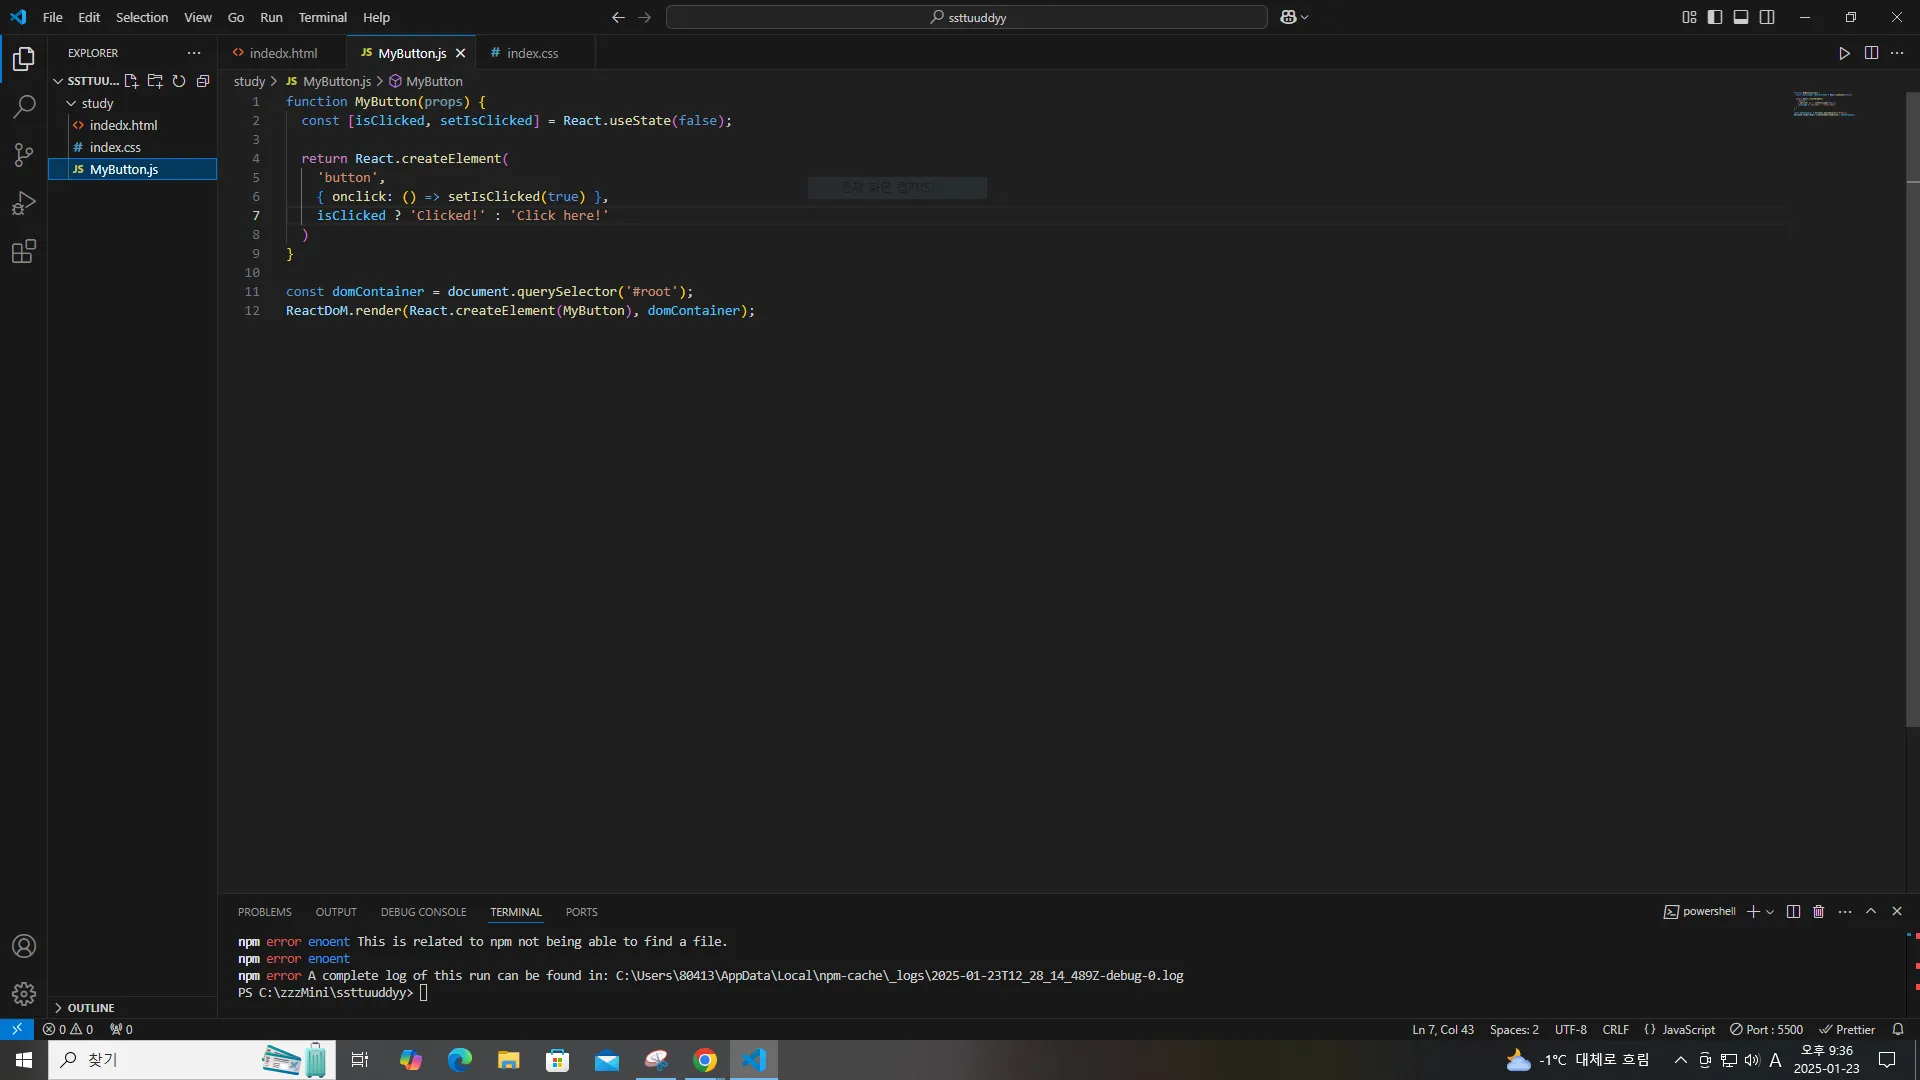
Task: Click the command center search box
Action: click(x=967, y=17)
